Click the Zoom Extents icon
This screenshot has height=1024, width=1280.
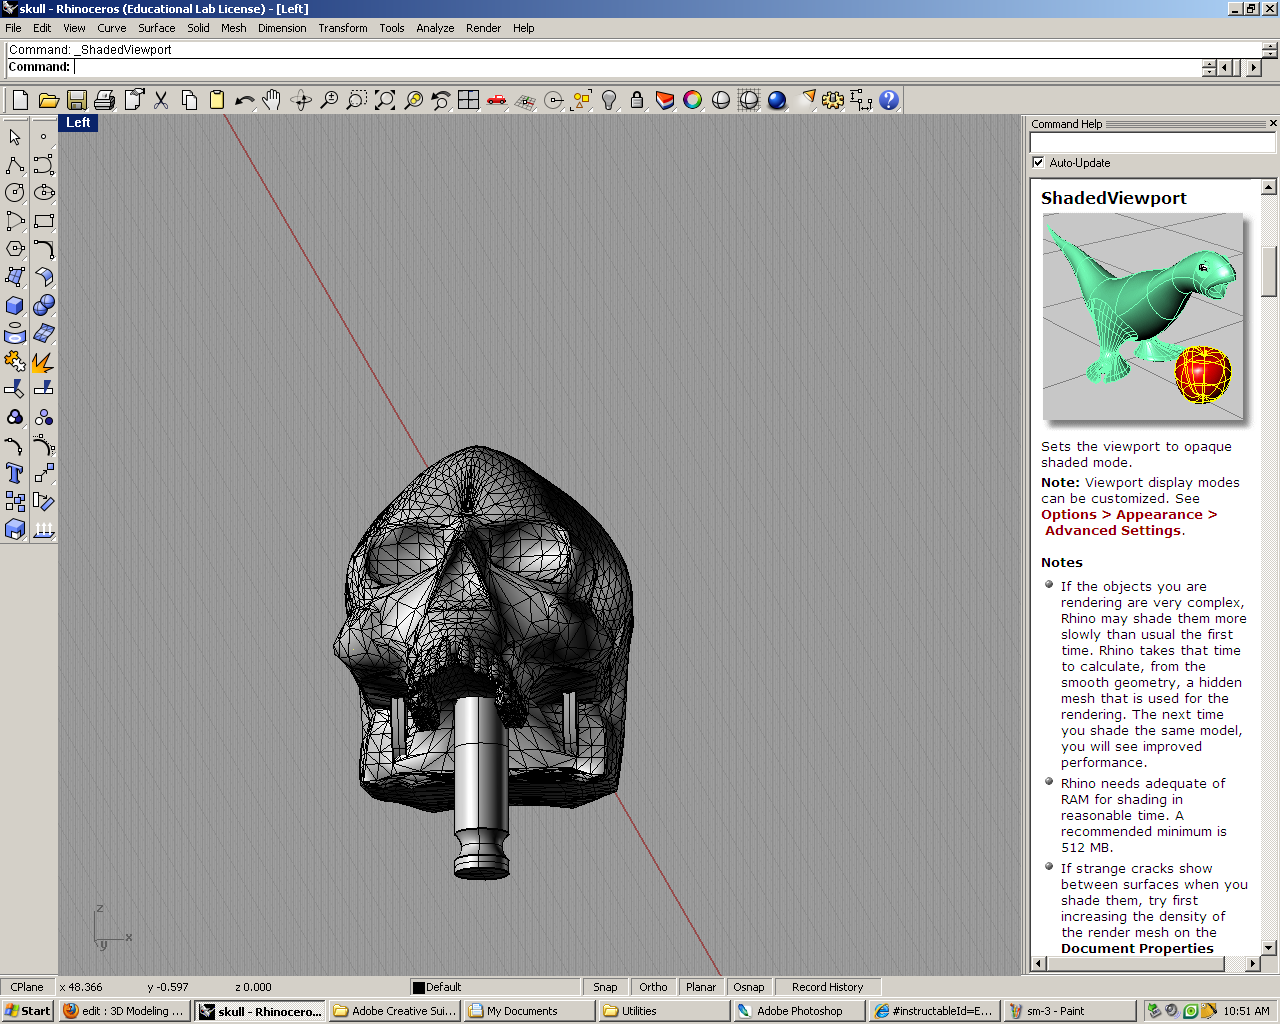(385, 100)
